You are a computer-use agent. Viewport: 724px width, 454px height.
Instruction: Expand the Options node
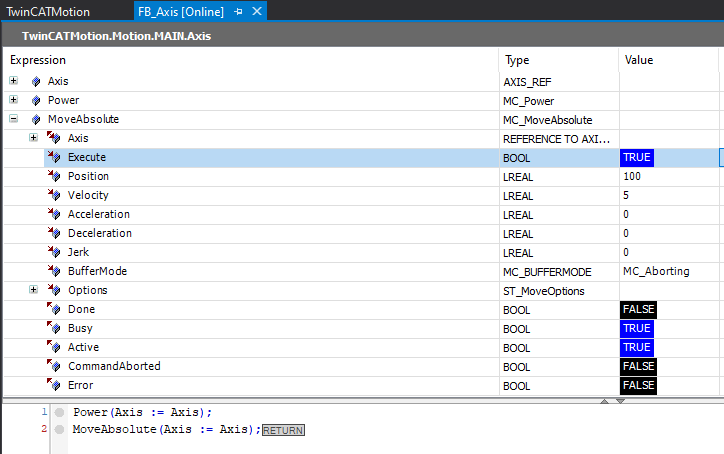33,289
